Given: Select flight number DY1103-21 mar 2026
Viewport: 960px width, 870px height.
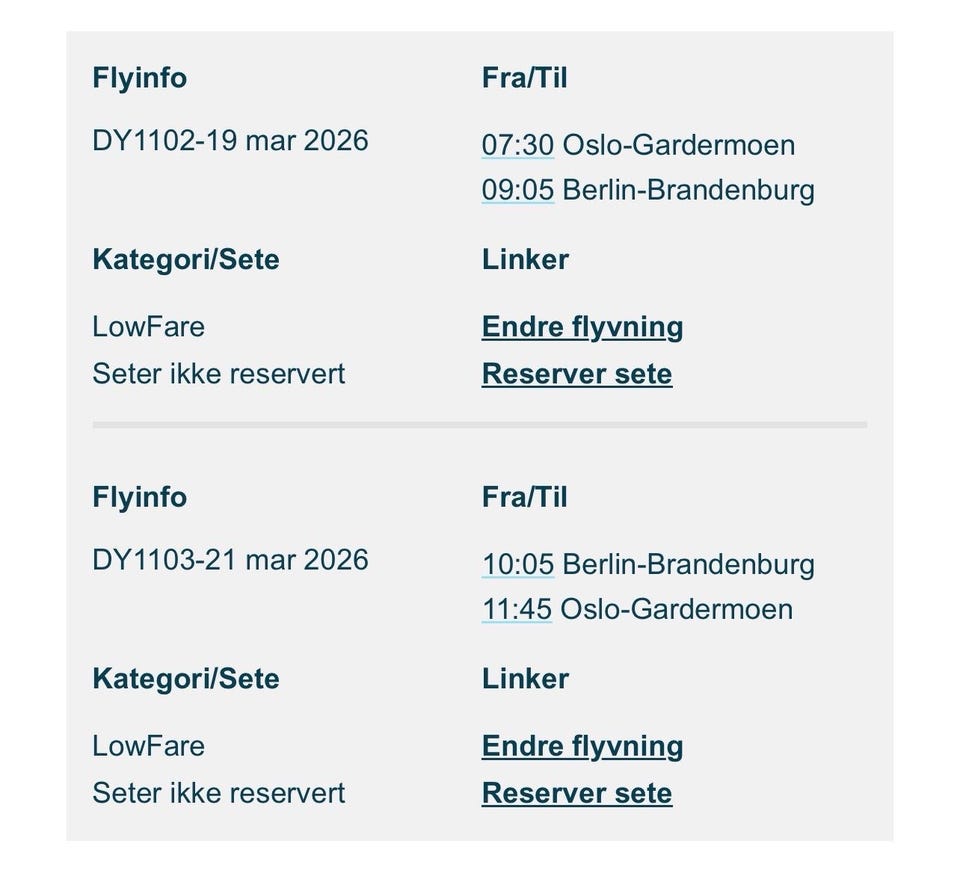Looking at the screenshot, I should tap(230, 560).
